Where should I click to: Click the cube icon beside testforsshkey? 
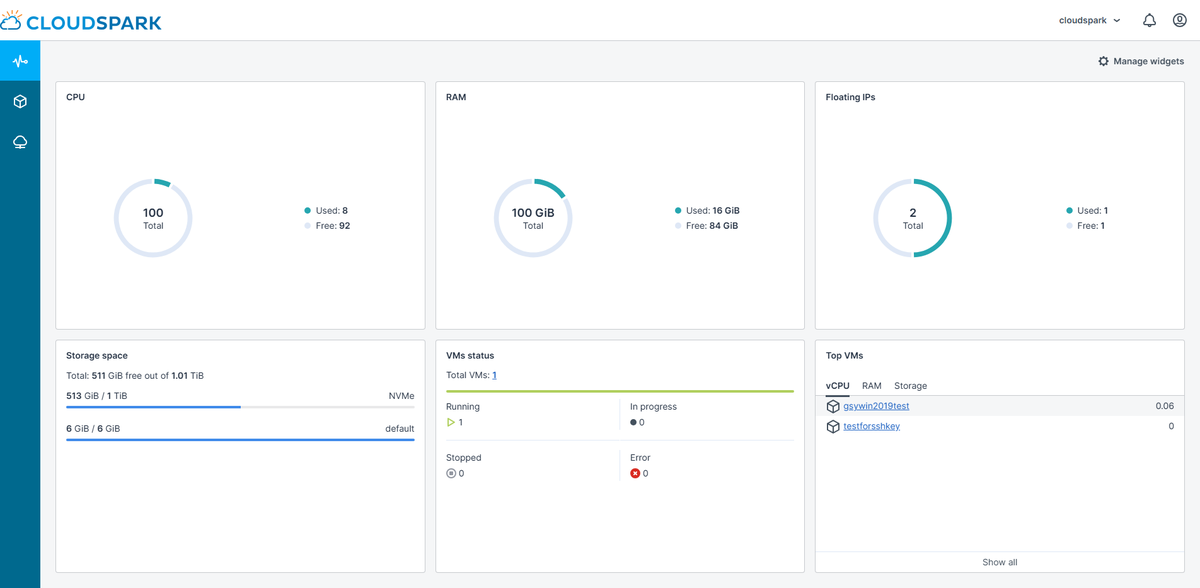(x=833, y=426)
